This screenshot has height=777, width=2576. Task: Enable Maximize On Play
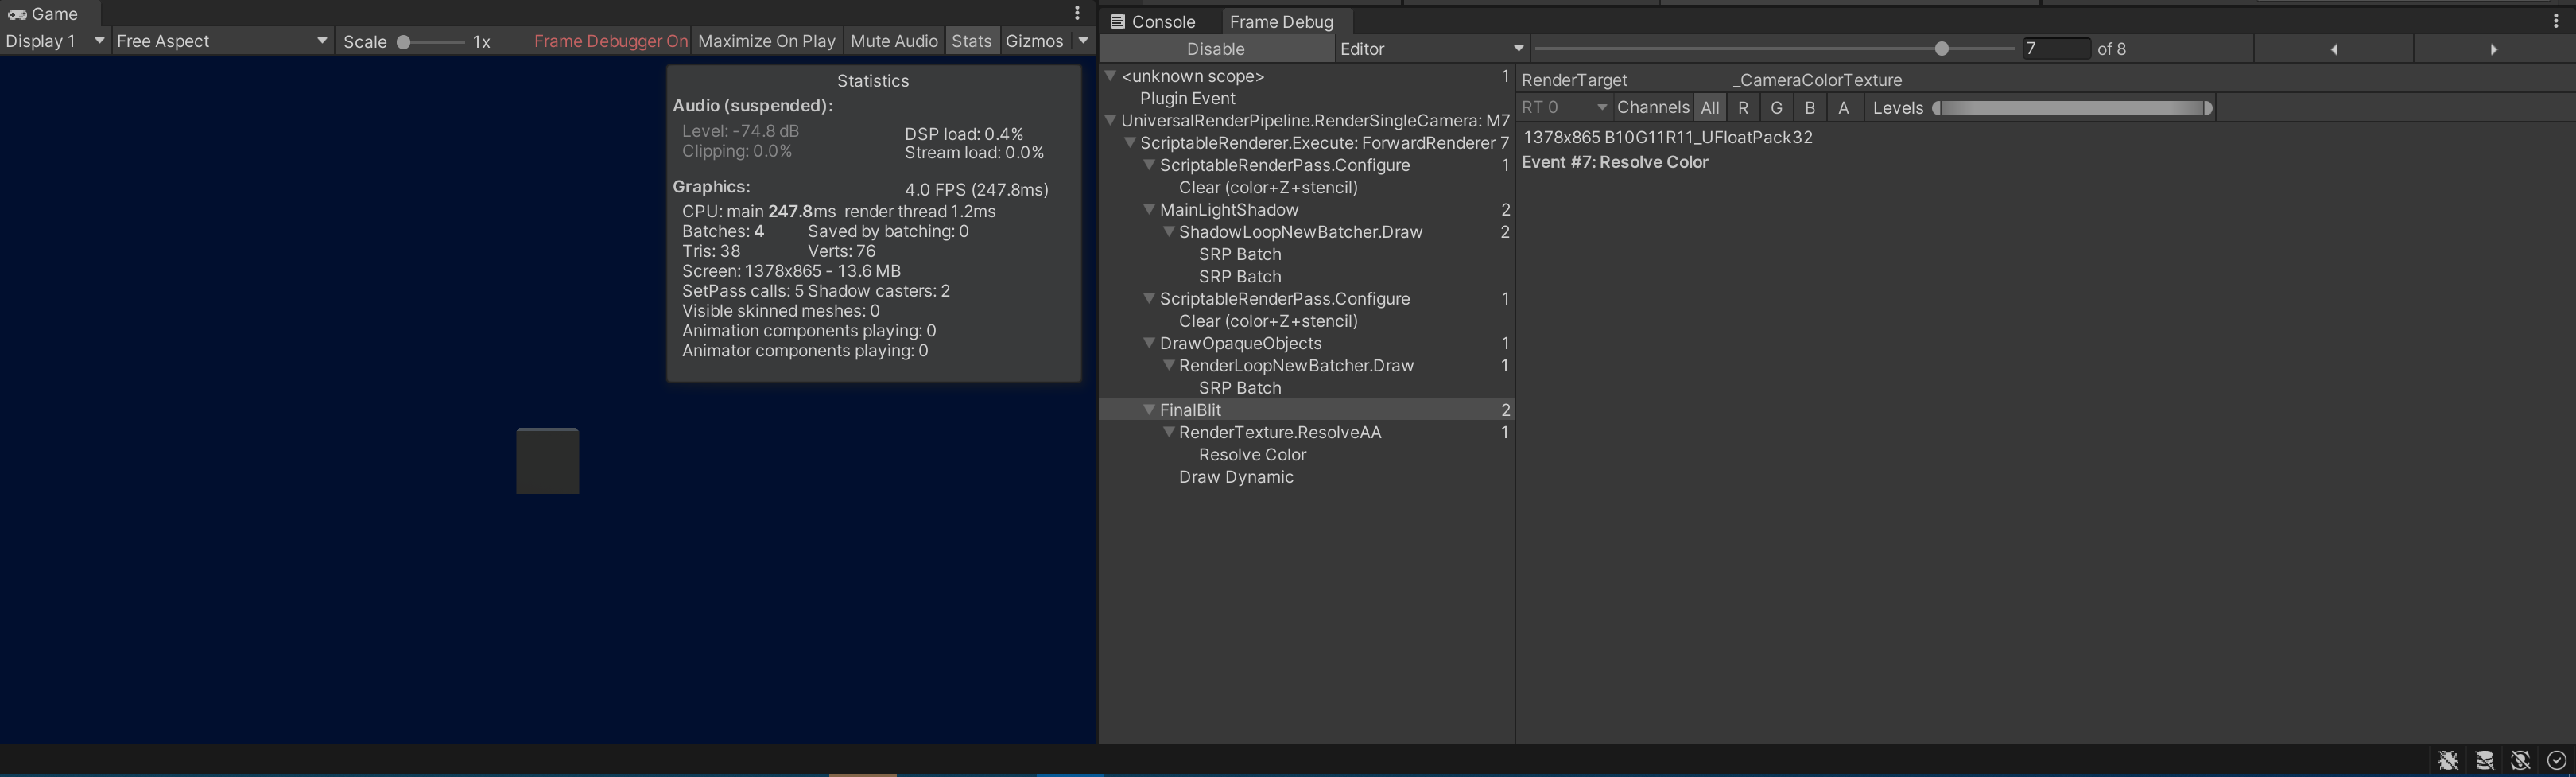[766, 41]
